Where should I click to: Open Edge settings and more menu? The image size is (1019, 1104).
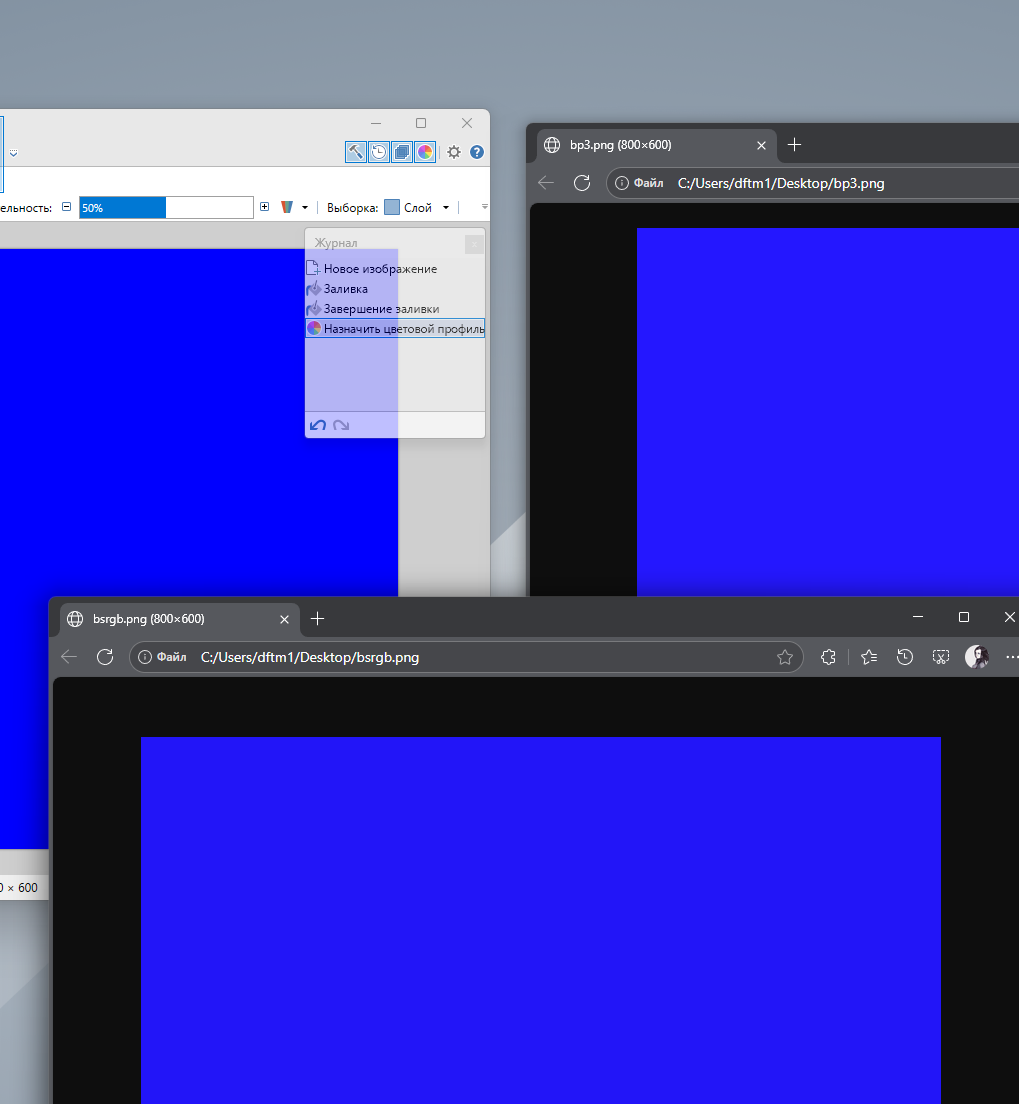pos(1012,657)
